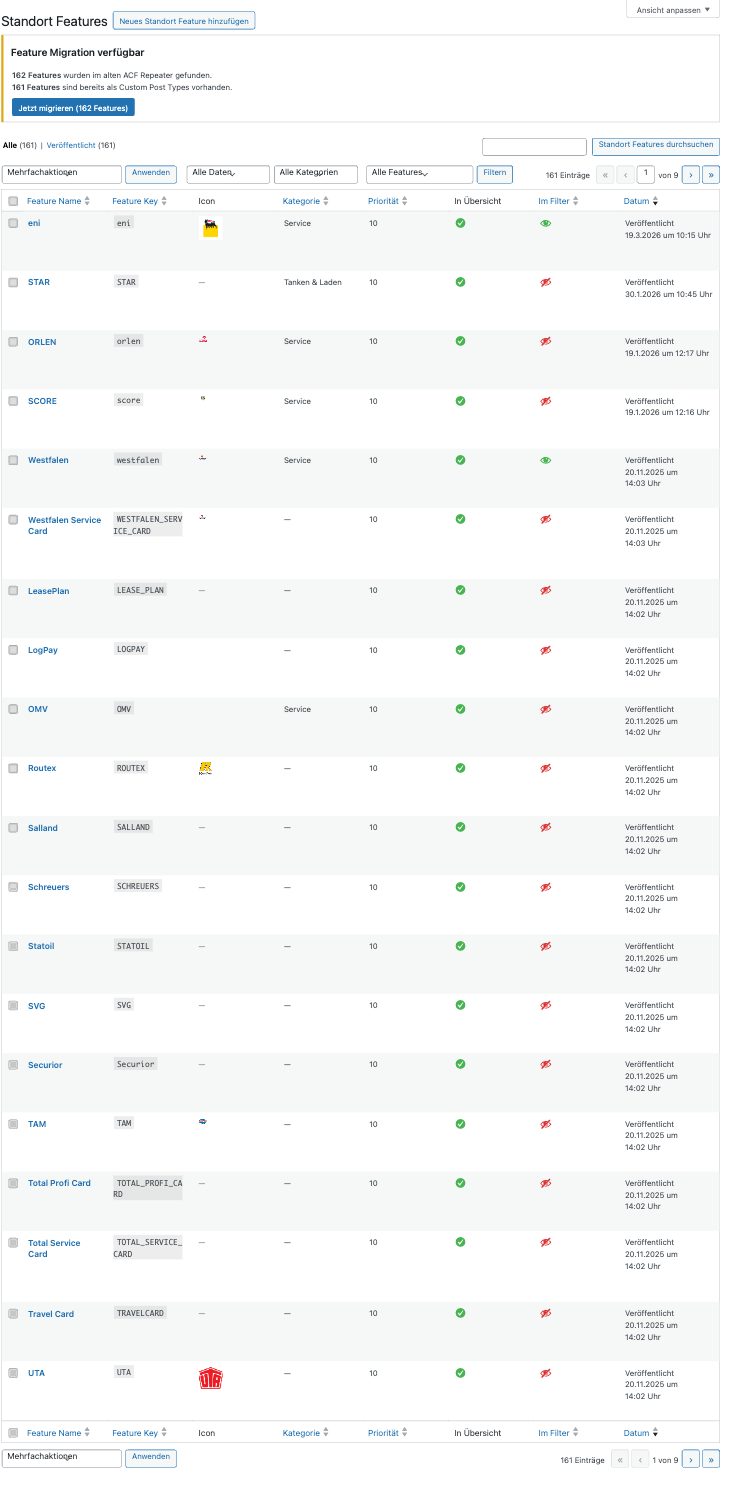Click the Jetzt migrieren (162 Features) button
732x1512 pixels.
(72, 108)
